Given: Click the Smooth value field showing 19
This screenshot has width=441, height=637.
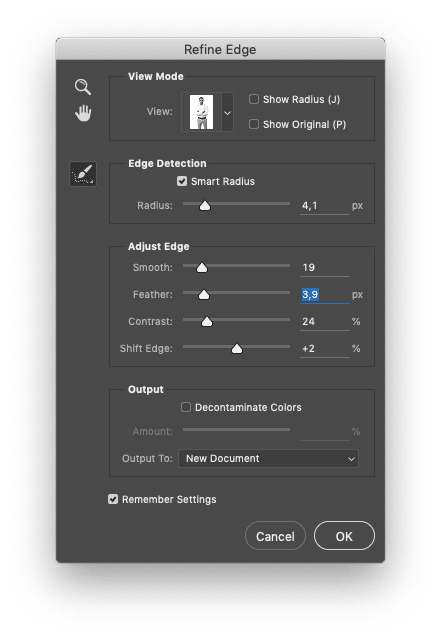Looking at the screenshot, I should tap(324, 267).
